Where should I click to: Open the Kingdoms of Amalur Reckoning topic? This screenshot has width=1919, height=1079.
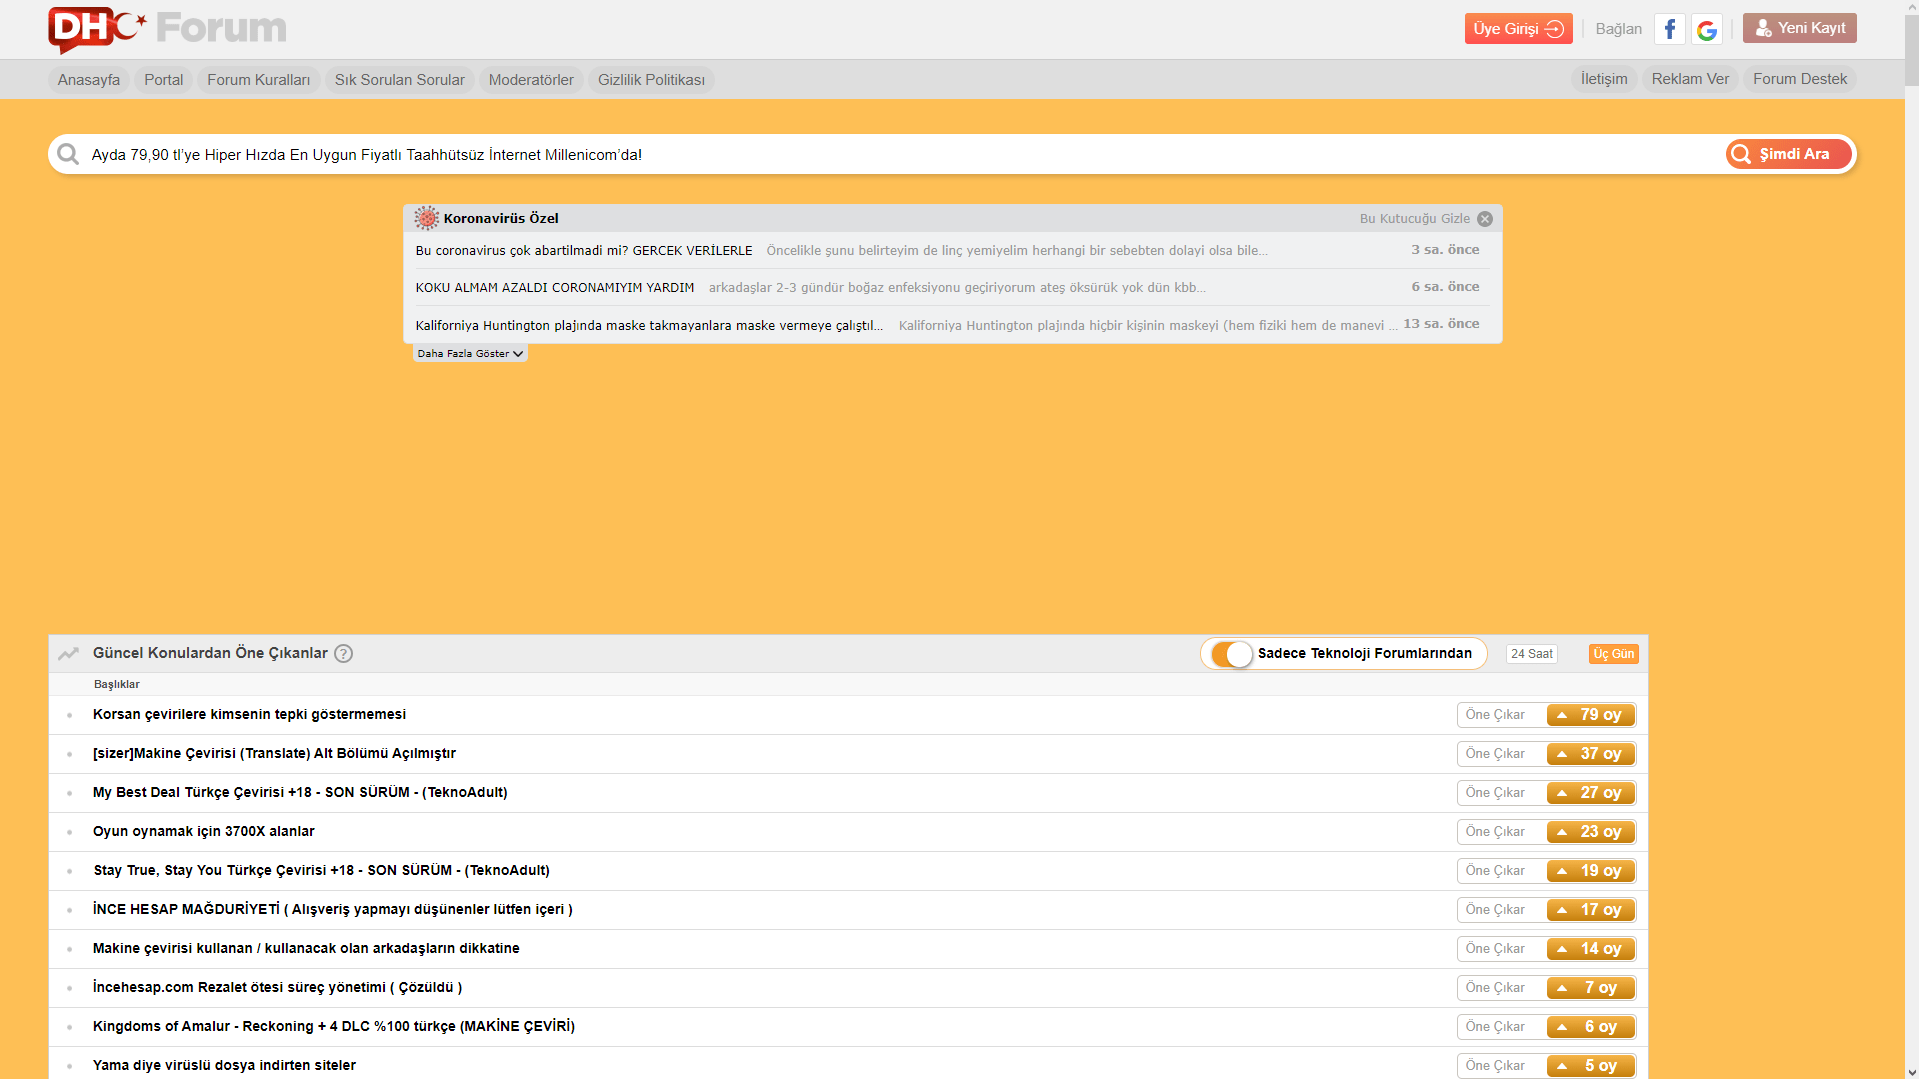pos(333,1026)
